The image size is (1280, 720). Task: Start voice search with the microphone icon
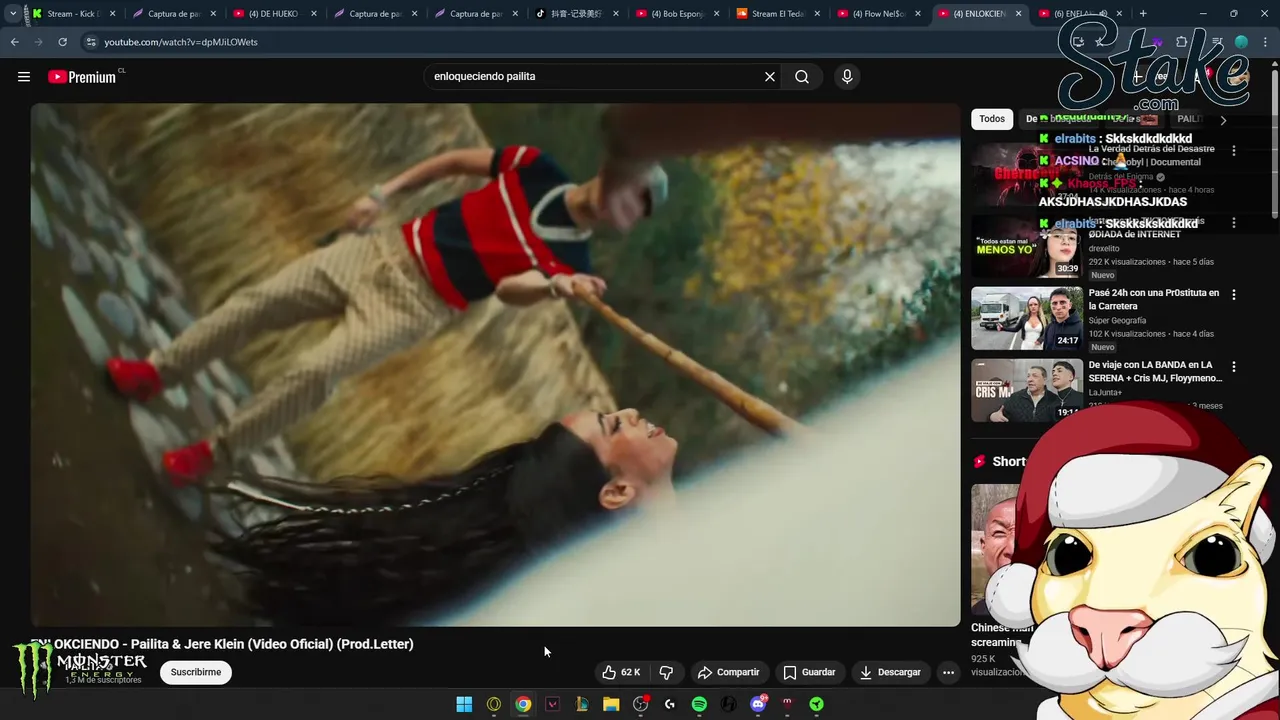point(847,77)
